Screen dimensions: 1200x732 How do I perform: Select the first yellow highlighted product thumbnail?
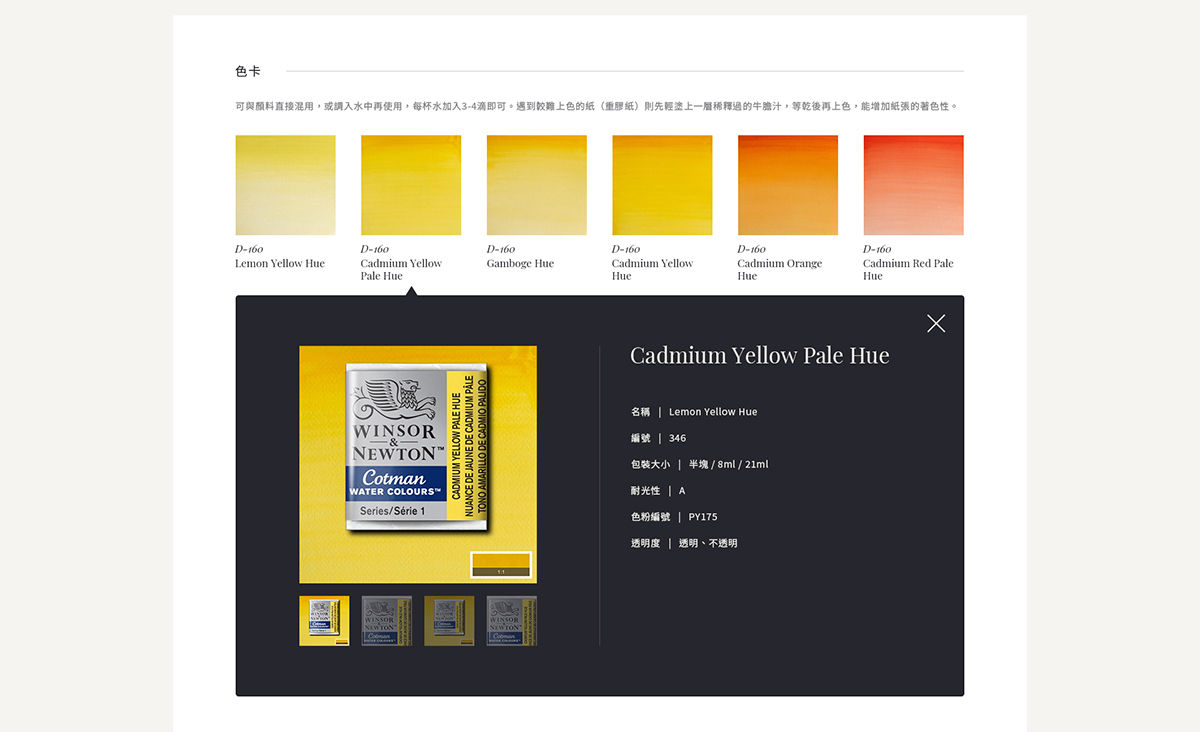coord(324,621)
